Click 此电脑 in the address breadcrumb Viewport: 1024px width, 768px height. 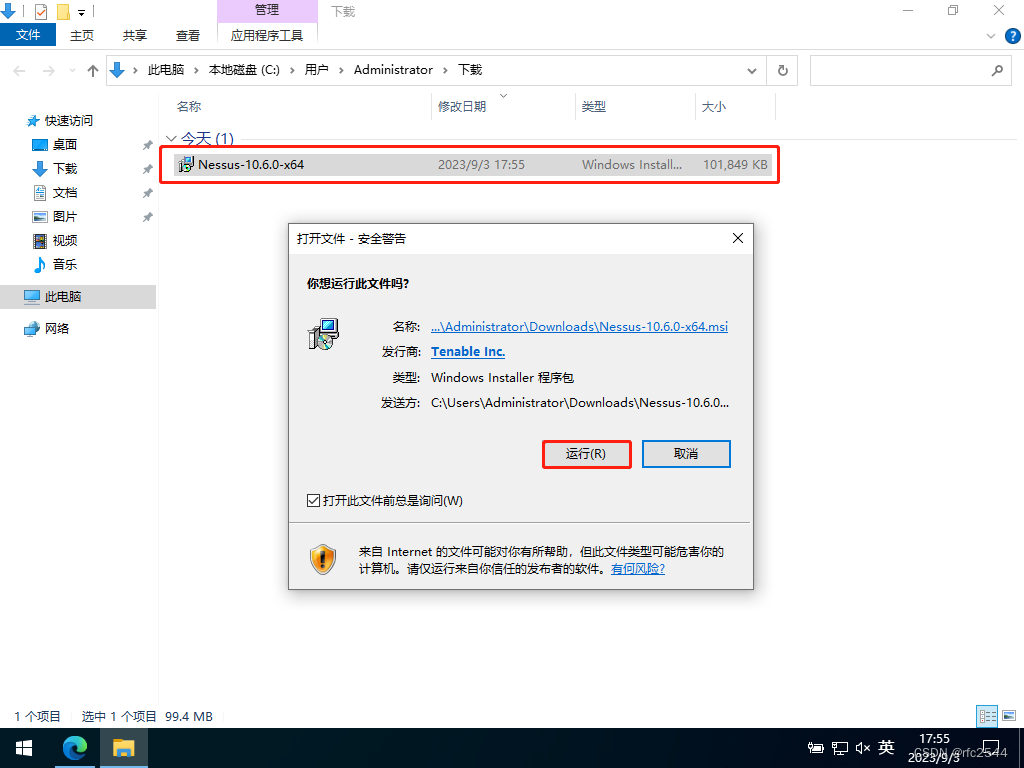166,70
